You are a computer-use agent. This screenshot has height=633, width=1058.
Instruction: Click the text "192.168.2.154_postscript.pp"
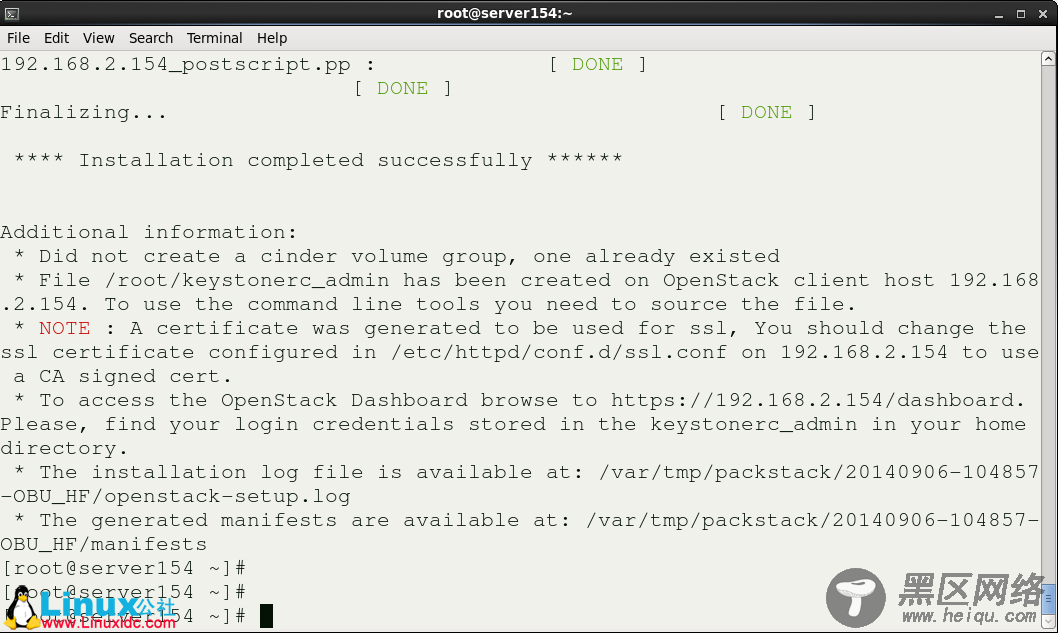point(175,65)
